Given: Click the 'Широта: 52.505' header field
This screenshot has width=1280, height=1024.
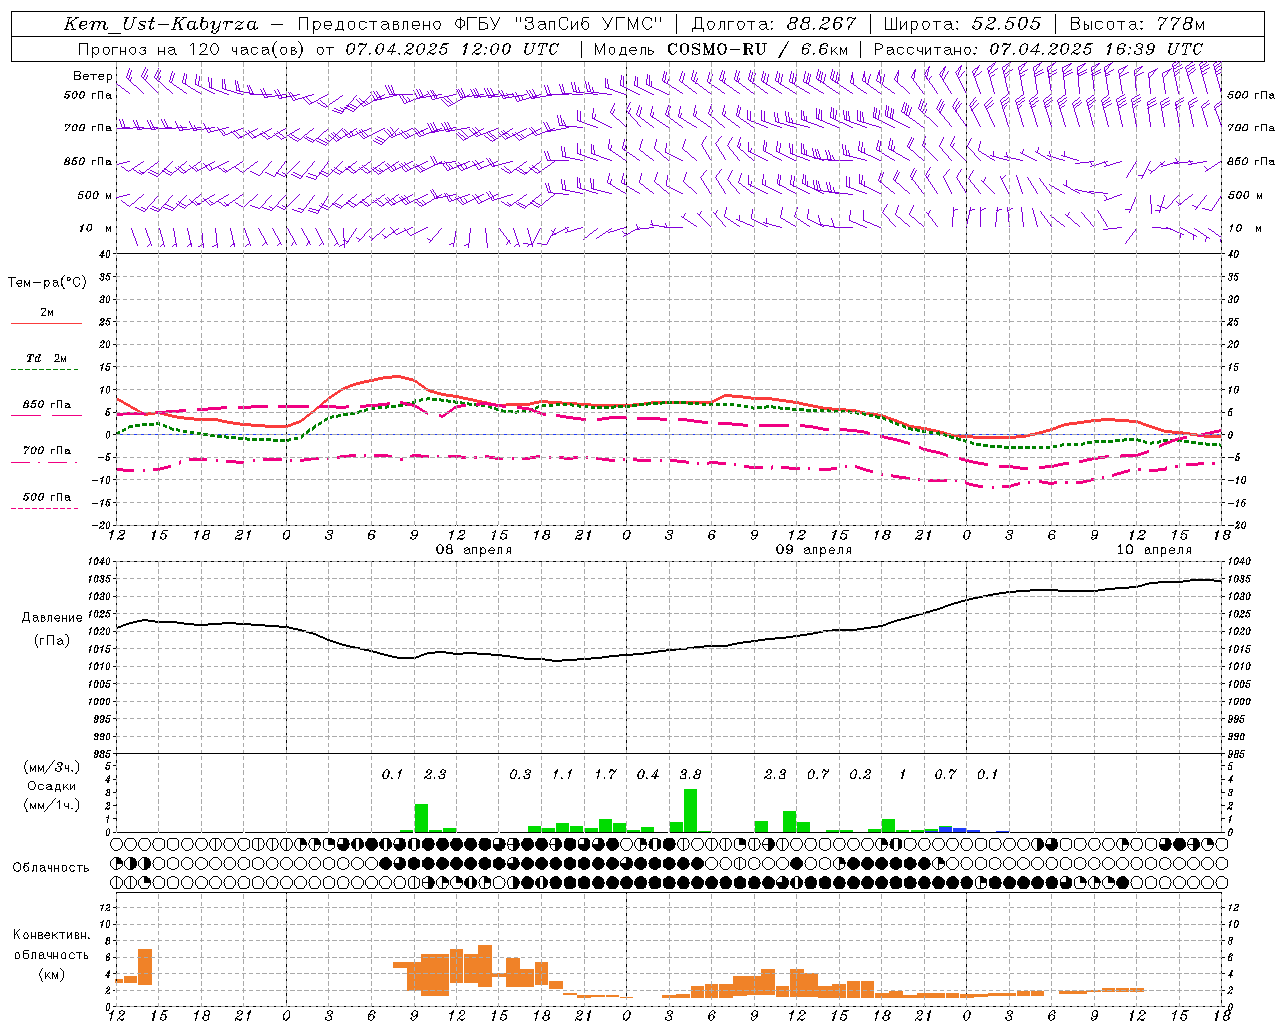Looking at the screenshot, I should 962,24.
